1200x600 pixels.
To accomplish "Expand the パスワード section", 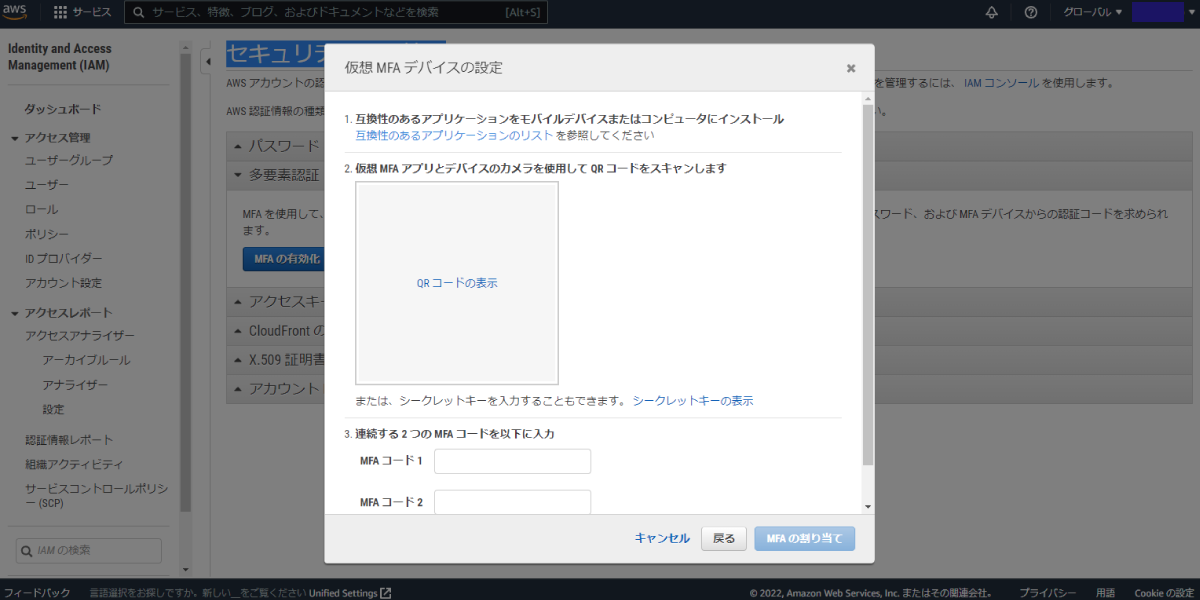I will 238,146.
